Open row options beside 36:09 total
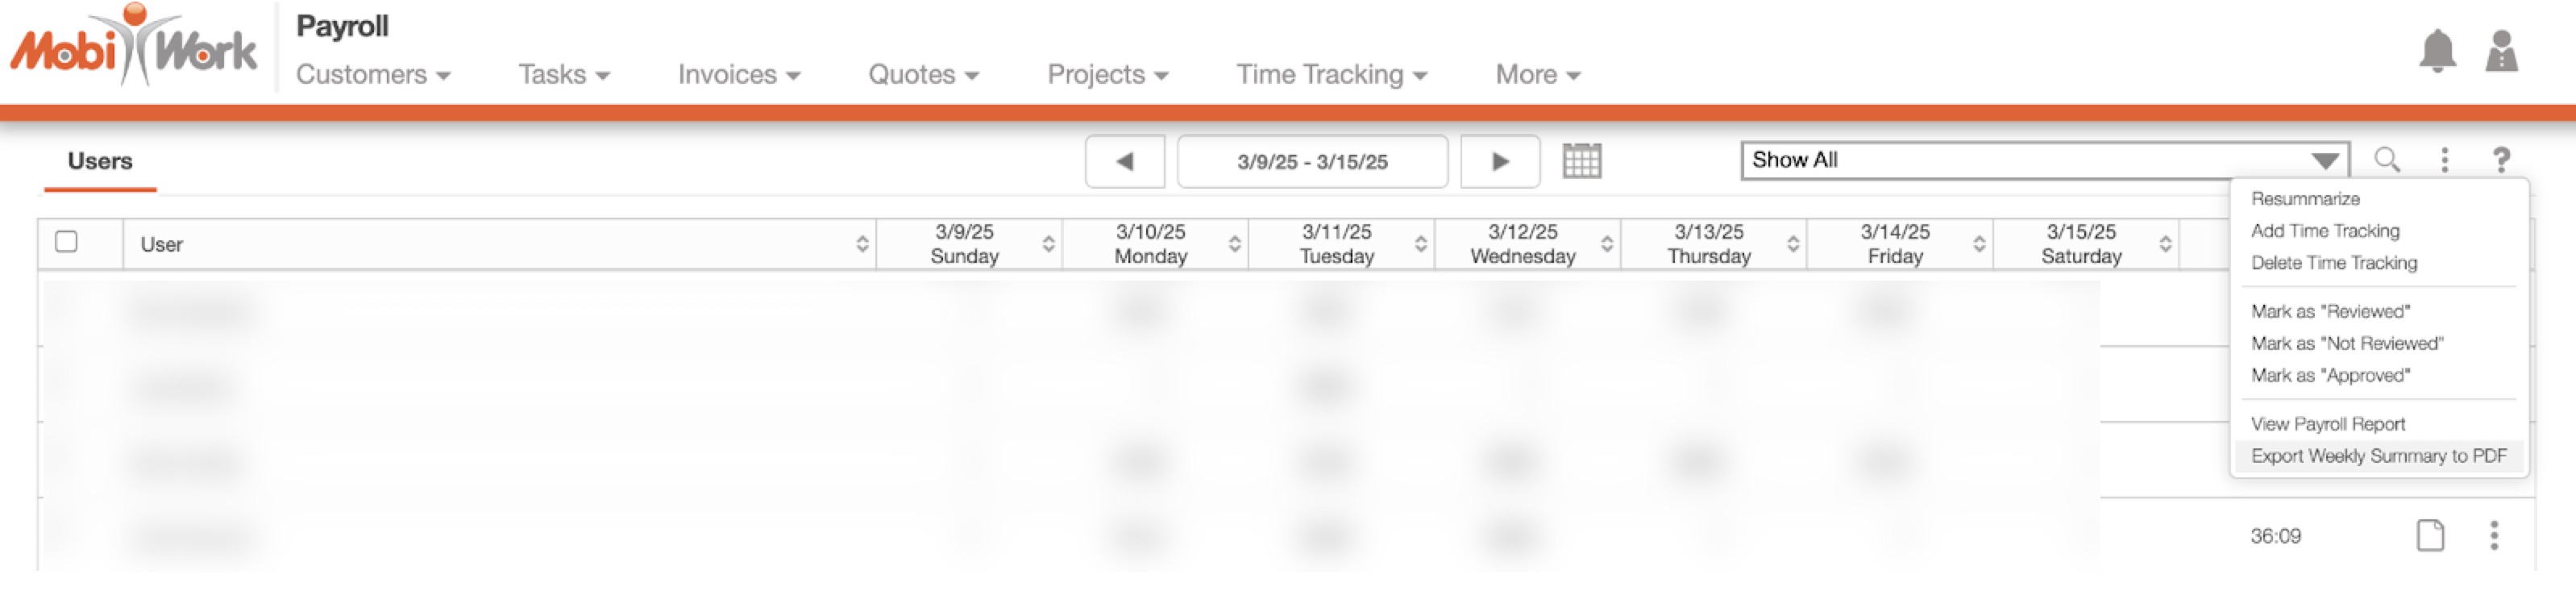Screen dimensions: 2576x608 point(2494,536)
